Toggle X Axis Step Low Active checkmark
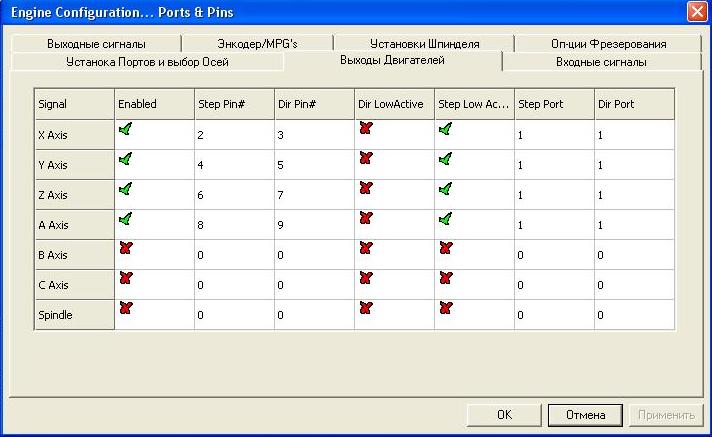712x437 pixels. [x=445, y=129]
